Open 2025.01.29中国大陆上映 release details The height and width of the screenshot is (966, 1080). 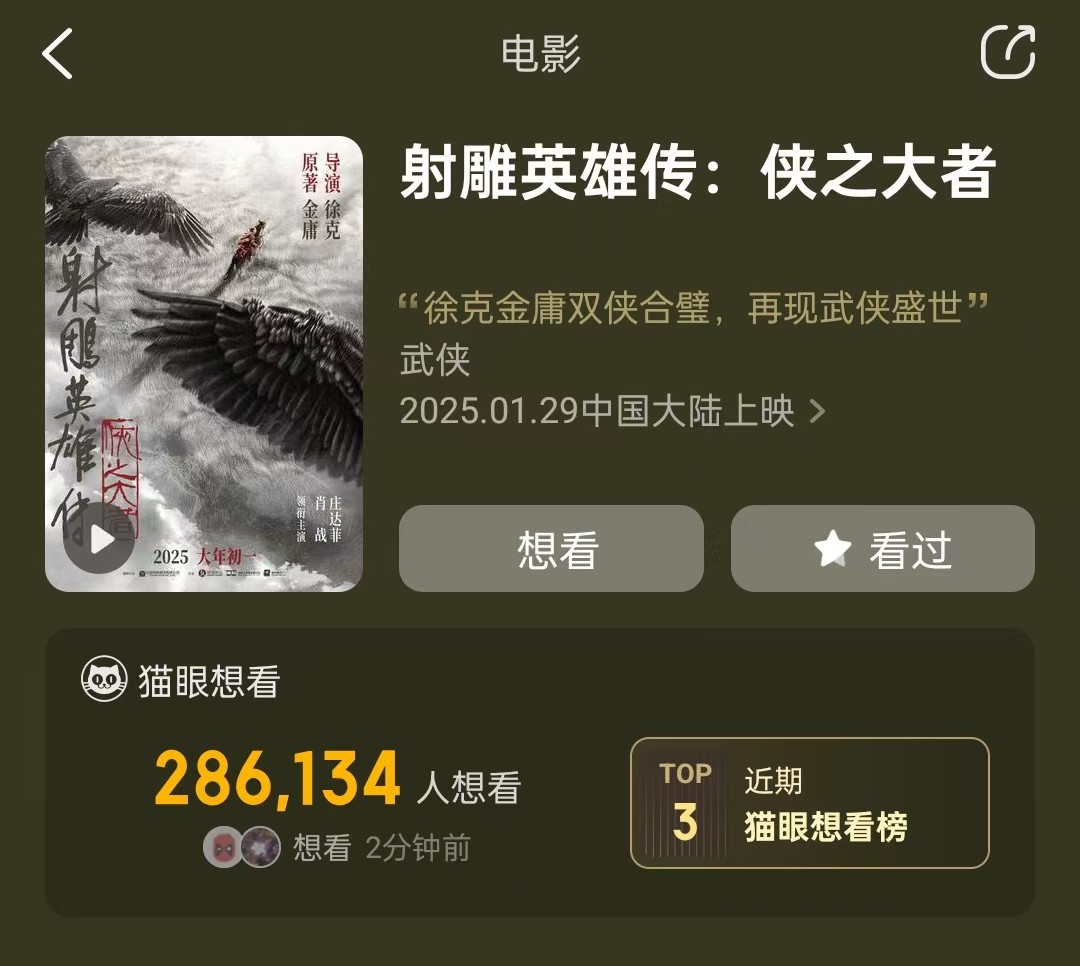[612, 411]
